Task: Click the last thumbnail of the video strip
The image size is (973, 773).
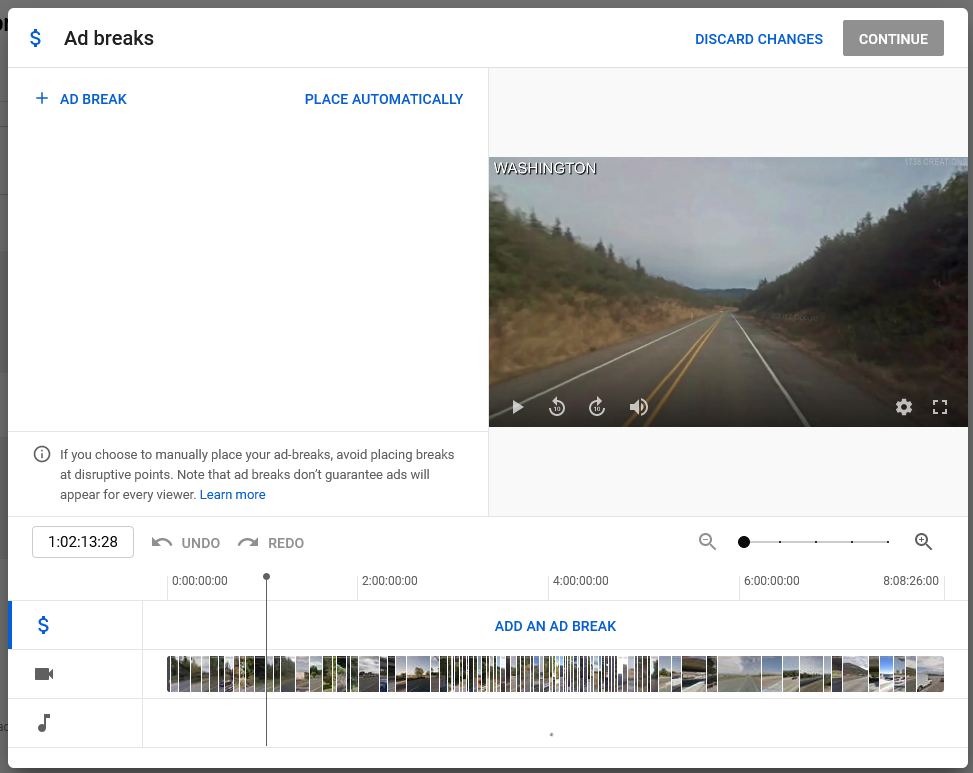Action: point(930,674)
